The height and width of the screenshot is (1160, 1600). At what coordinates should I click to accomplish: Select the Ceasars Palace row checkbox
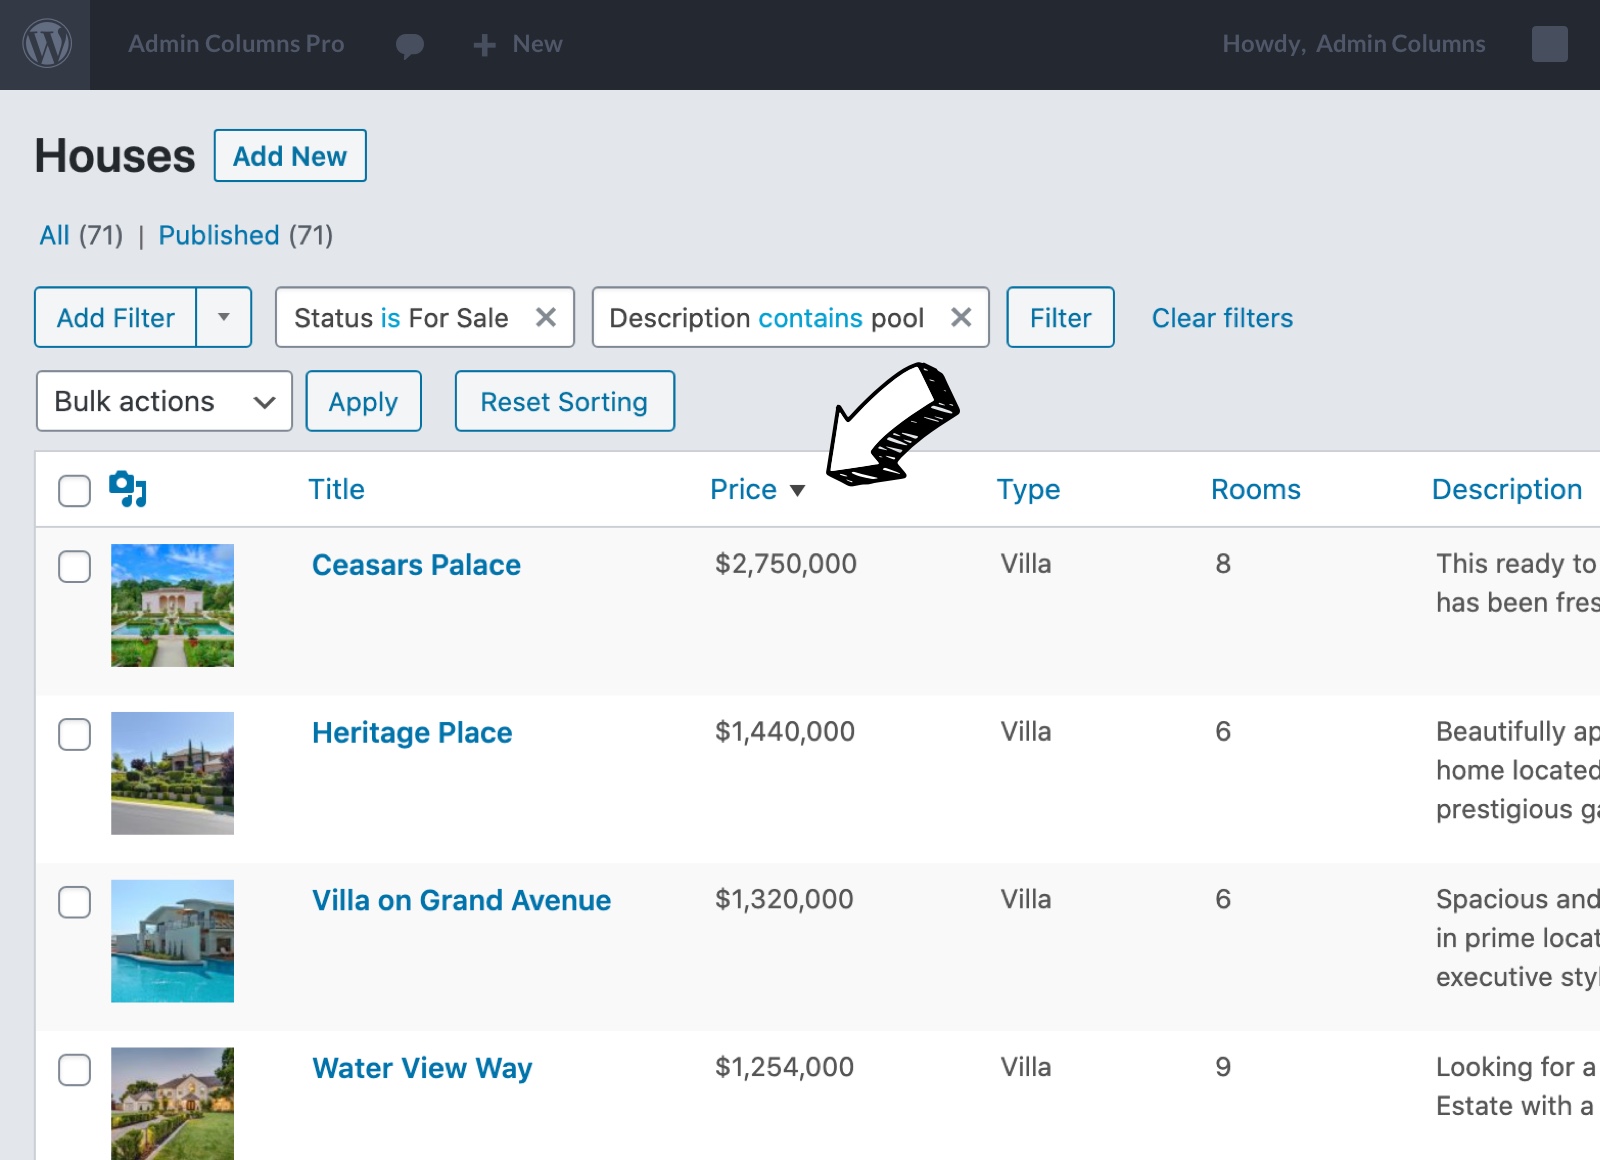pyautogui.click(x=75, y=567)
